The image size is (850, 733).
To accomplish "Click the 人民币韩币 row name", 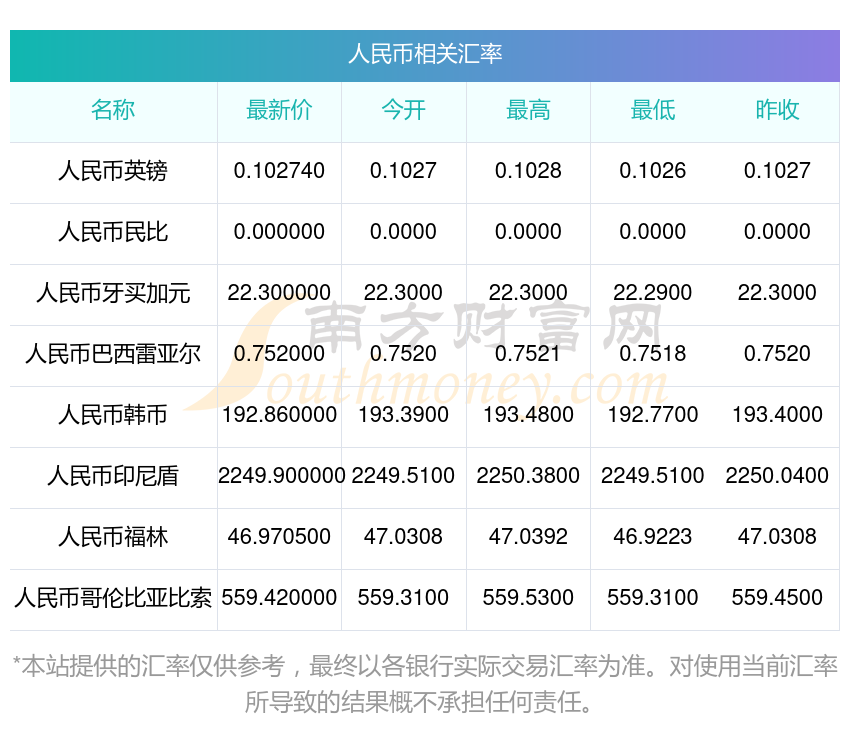I will pyautogui.click(x=113, y=415).
